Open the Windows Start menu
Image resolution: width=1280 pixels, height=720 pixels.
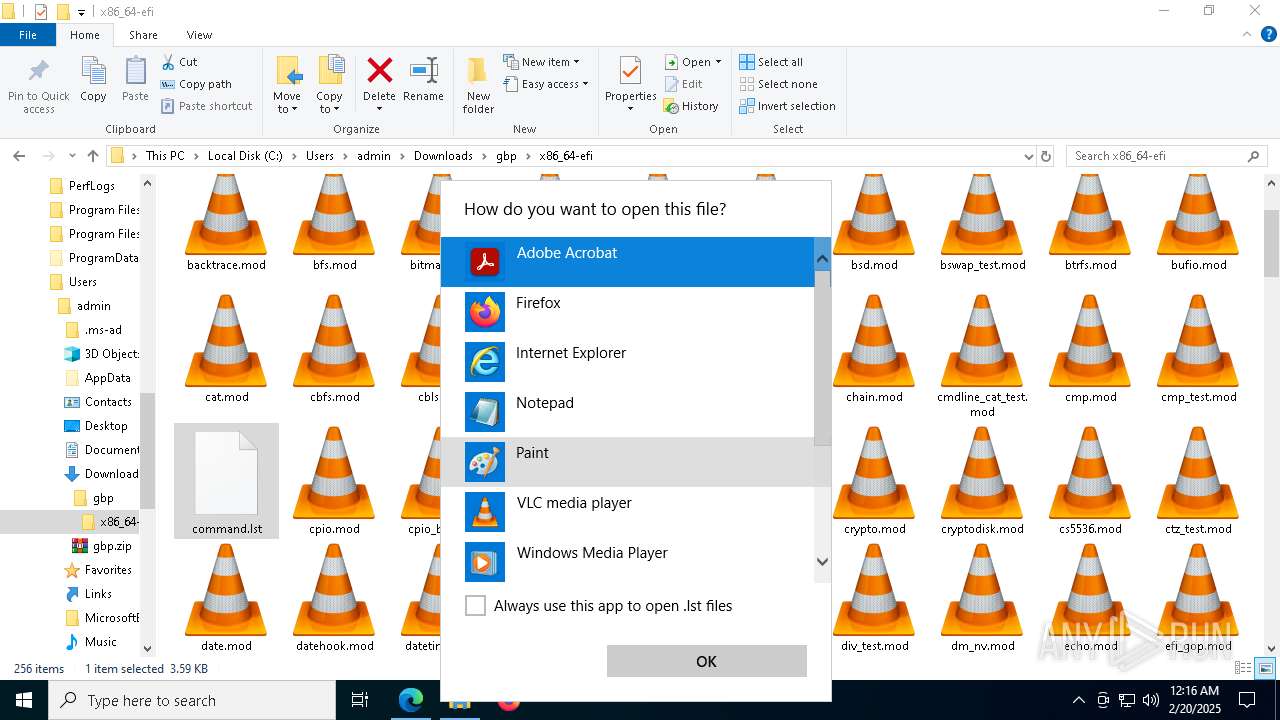24,700
